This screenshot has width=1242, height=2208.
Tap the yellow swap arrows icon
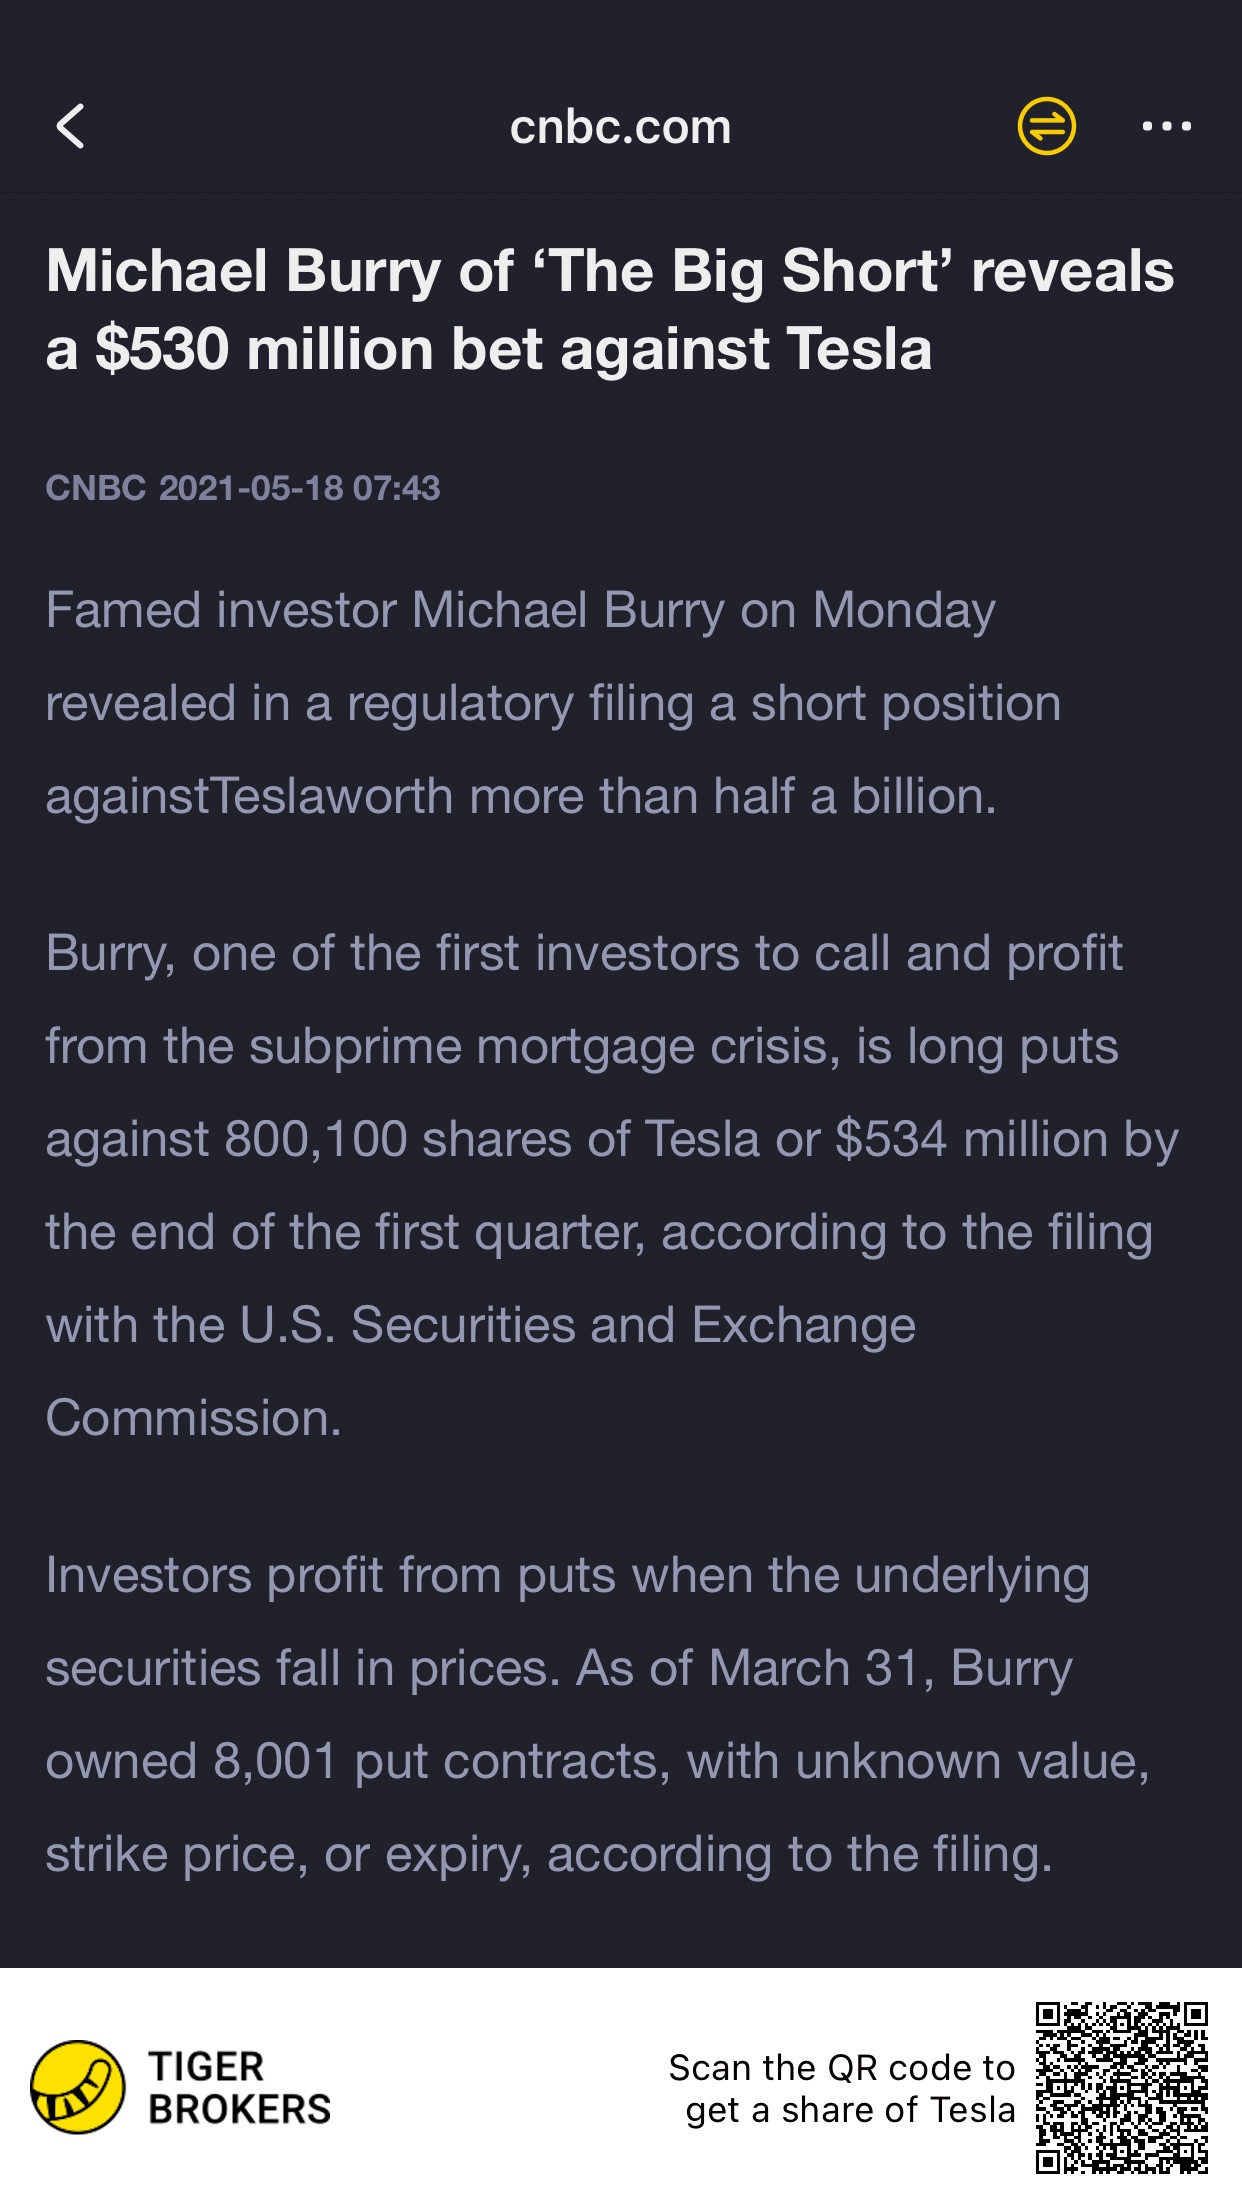(x=1046, y=126)
